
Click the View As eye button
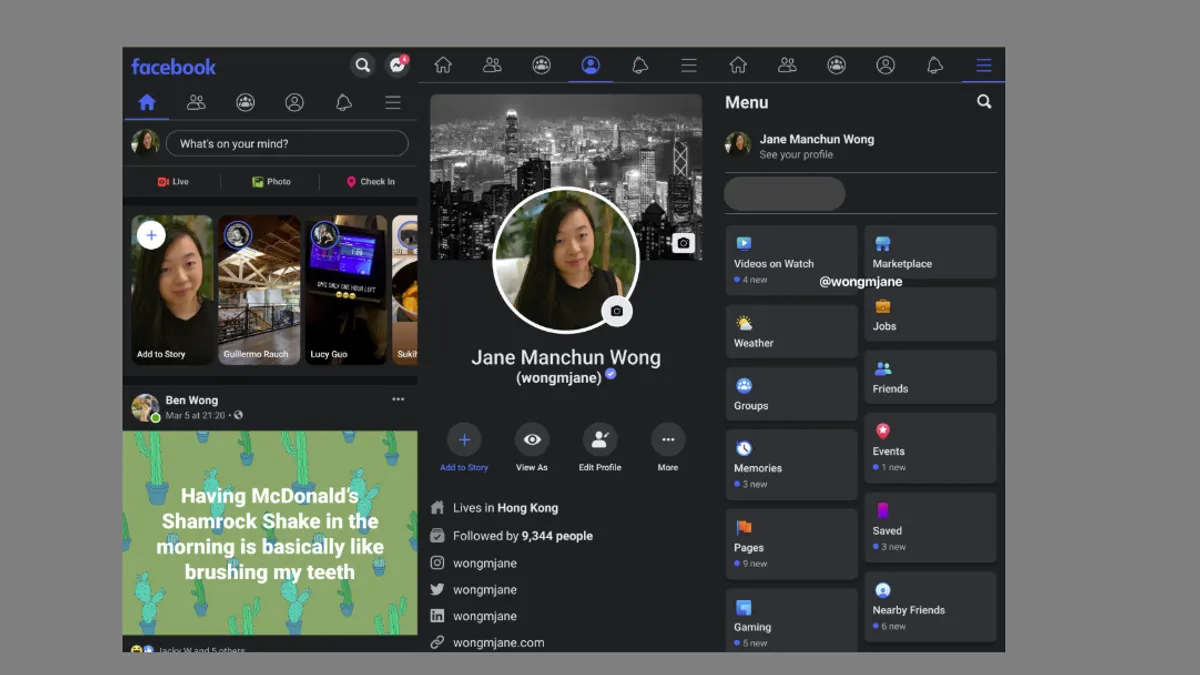pos(532,447)
